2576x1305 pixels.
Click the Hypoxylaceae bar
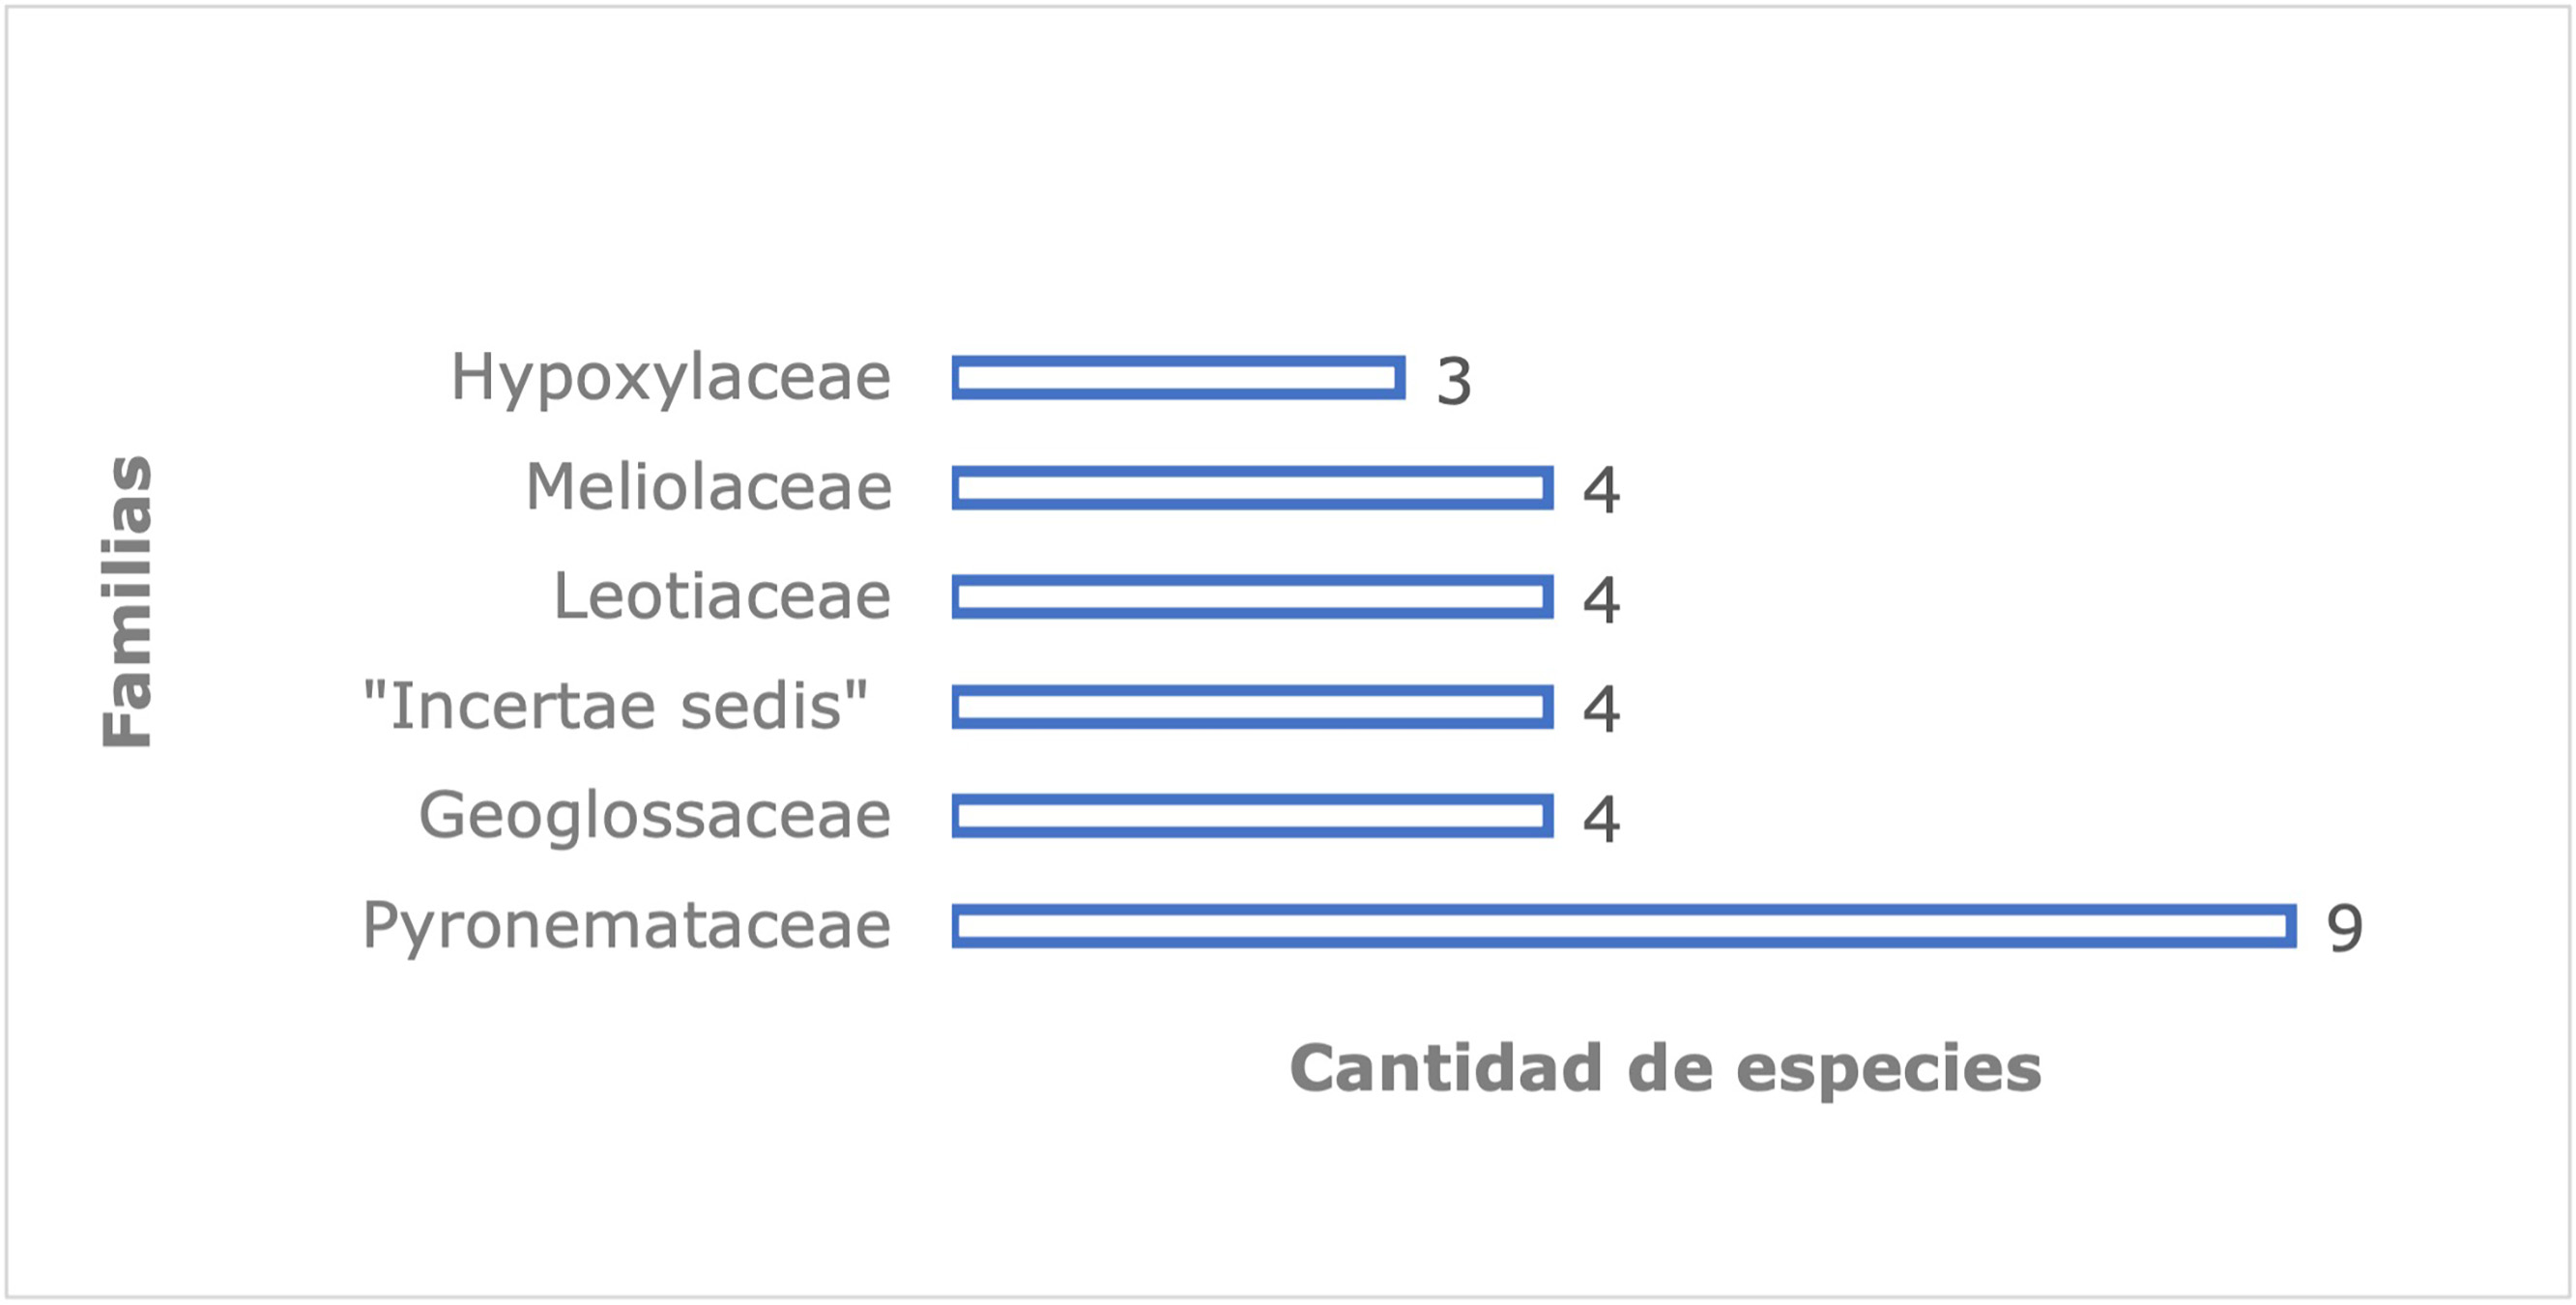(1179, 378)
